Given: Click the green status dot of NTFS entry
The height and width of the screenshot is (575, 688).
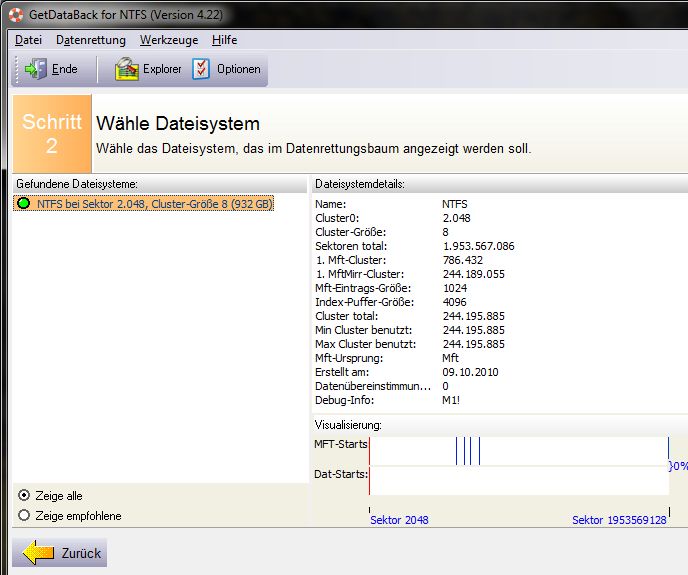Looking at the screenshot, I should click(x=23, y=203).
